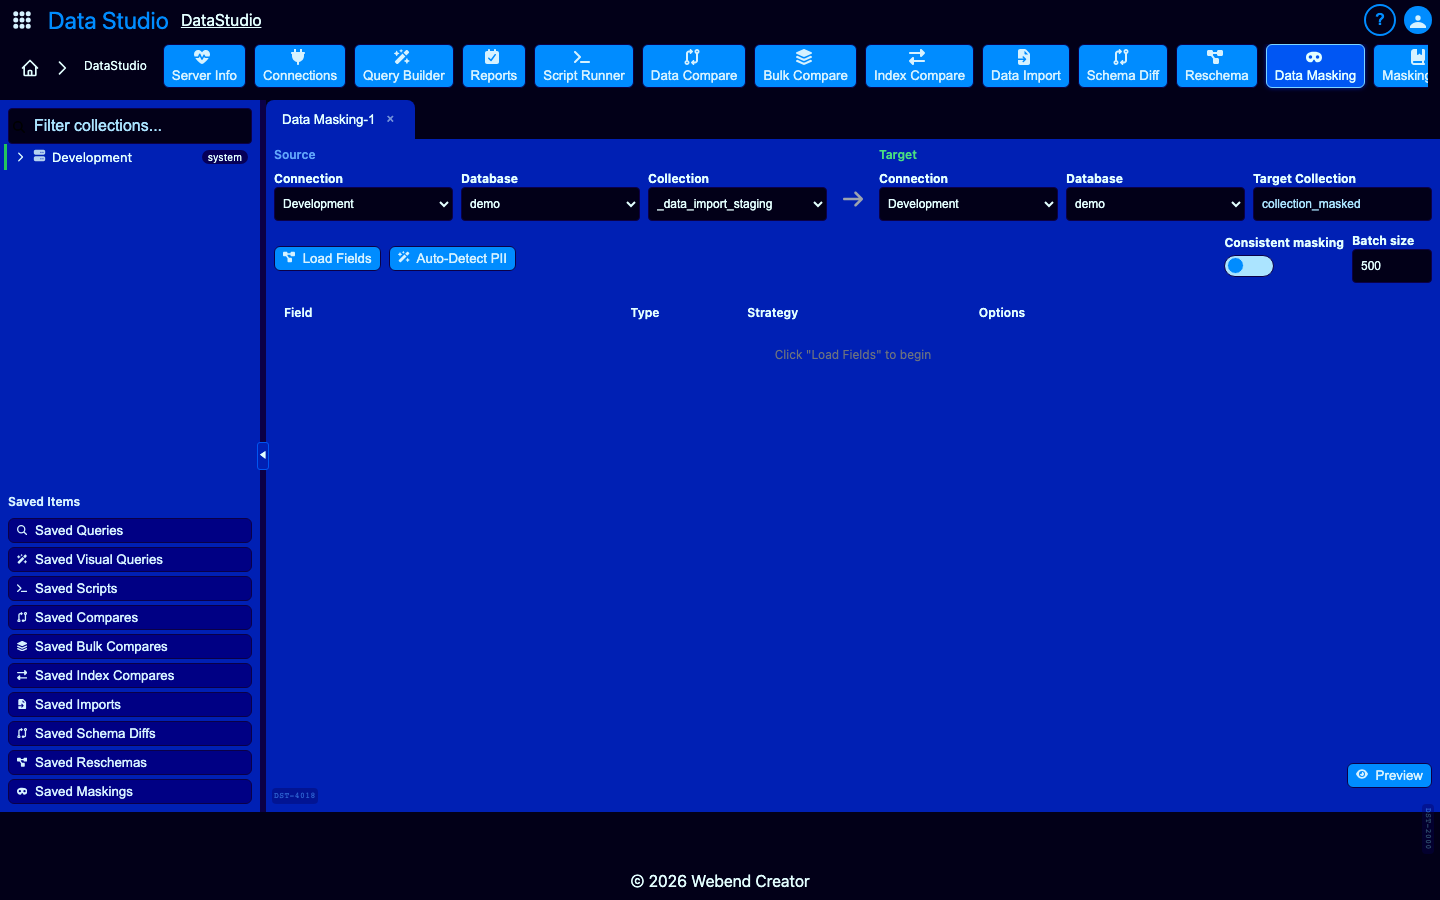The height and width of the screenshot is (900, 1440).
Task: Open Saved Queries list
Action: pyautogui.click(x=130, y=530)
